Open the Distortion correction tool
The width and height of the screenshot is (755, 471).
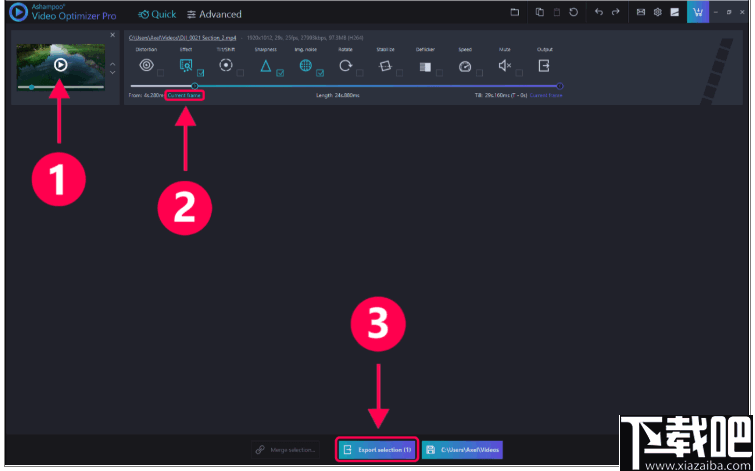point(146,65)
